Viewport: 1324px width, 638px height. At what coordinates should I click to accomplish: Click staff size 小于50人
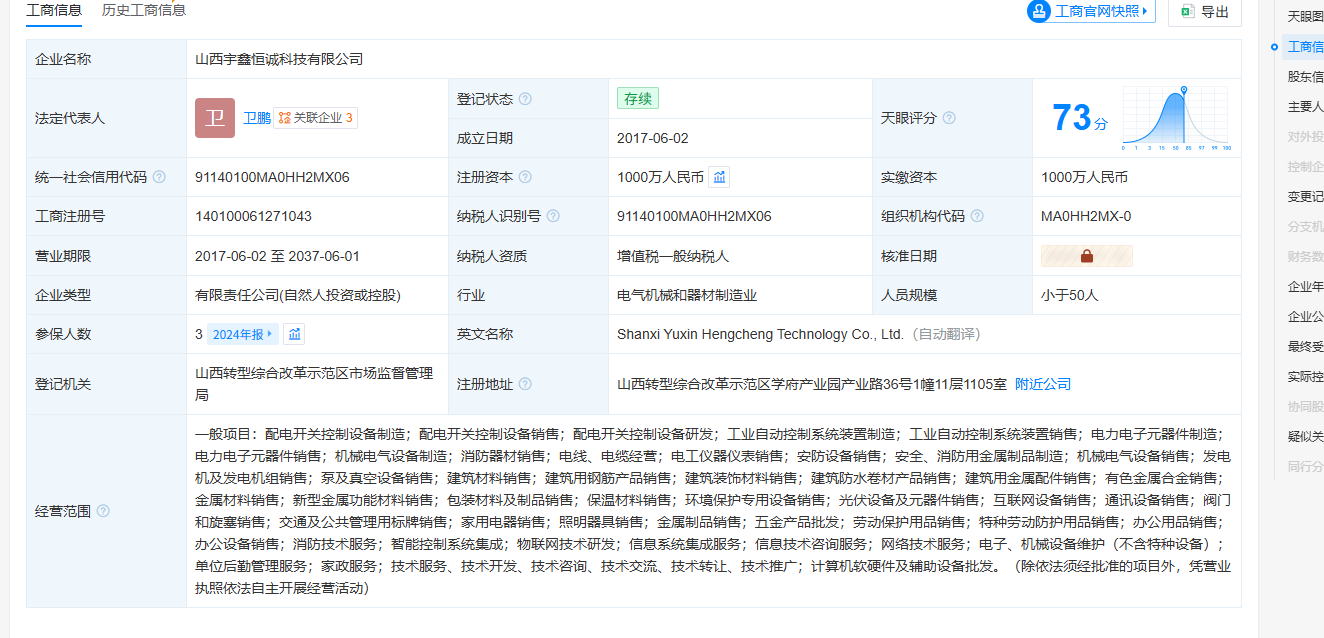coord(1069,295)
